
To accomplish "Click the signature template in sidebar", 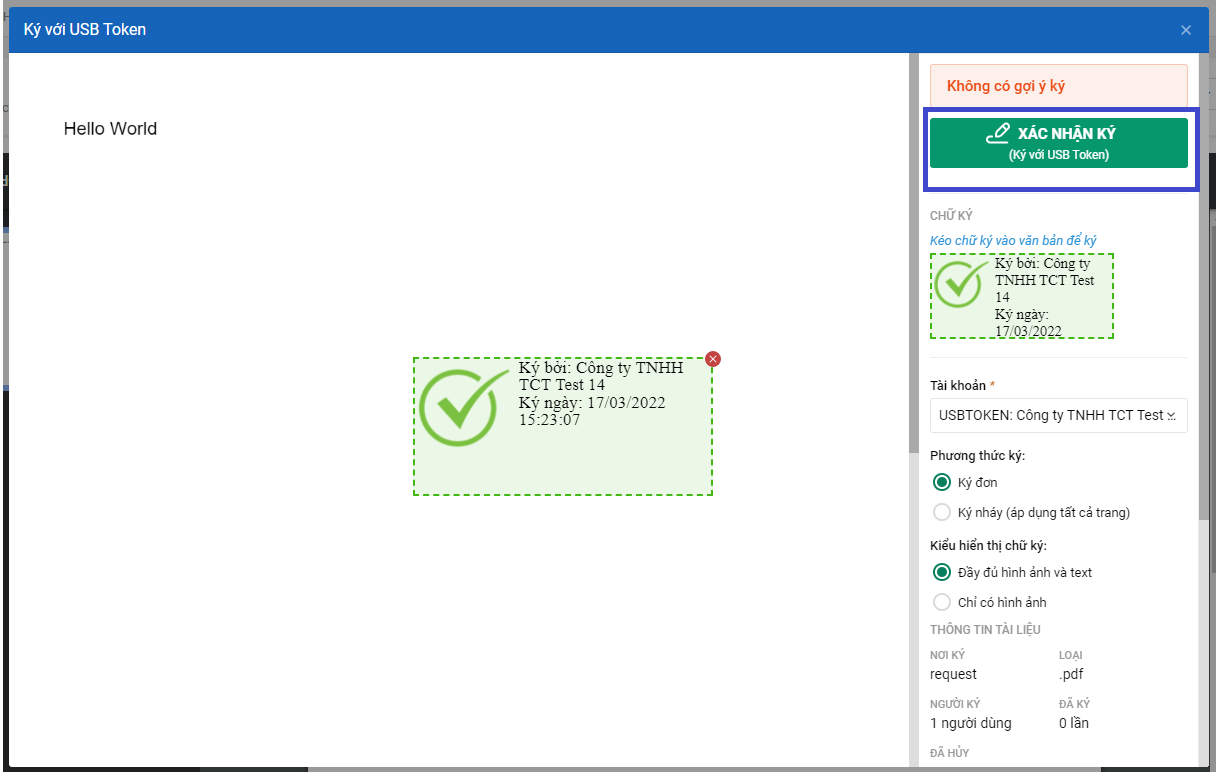I will coord(1021,296).
